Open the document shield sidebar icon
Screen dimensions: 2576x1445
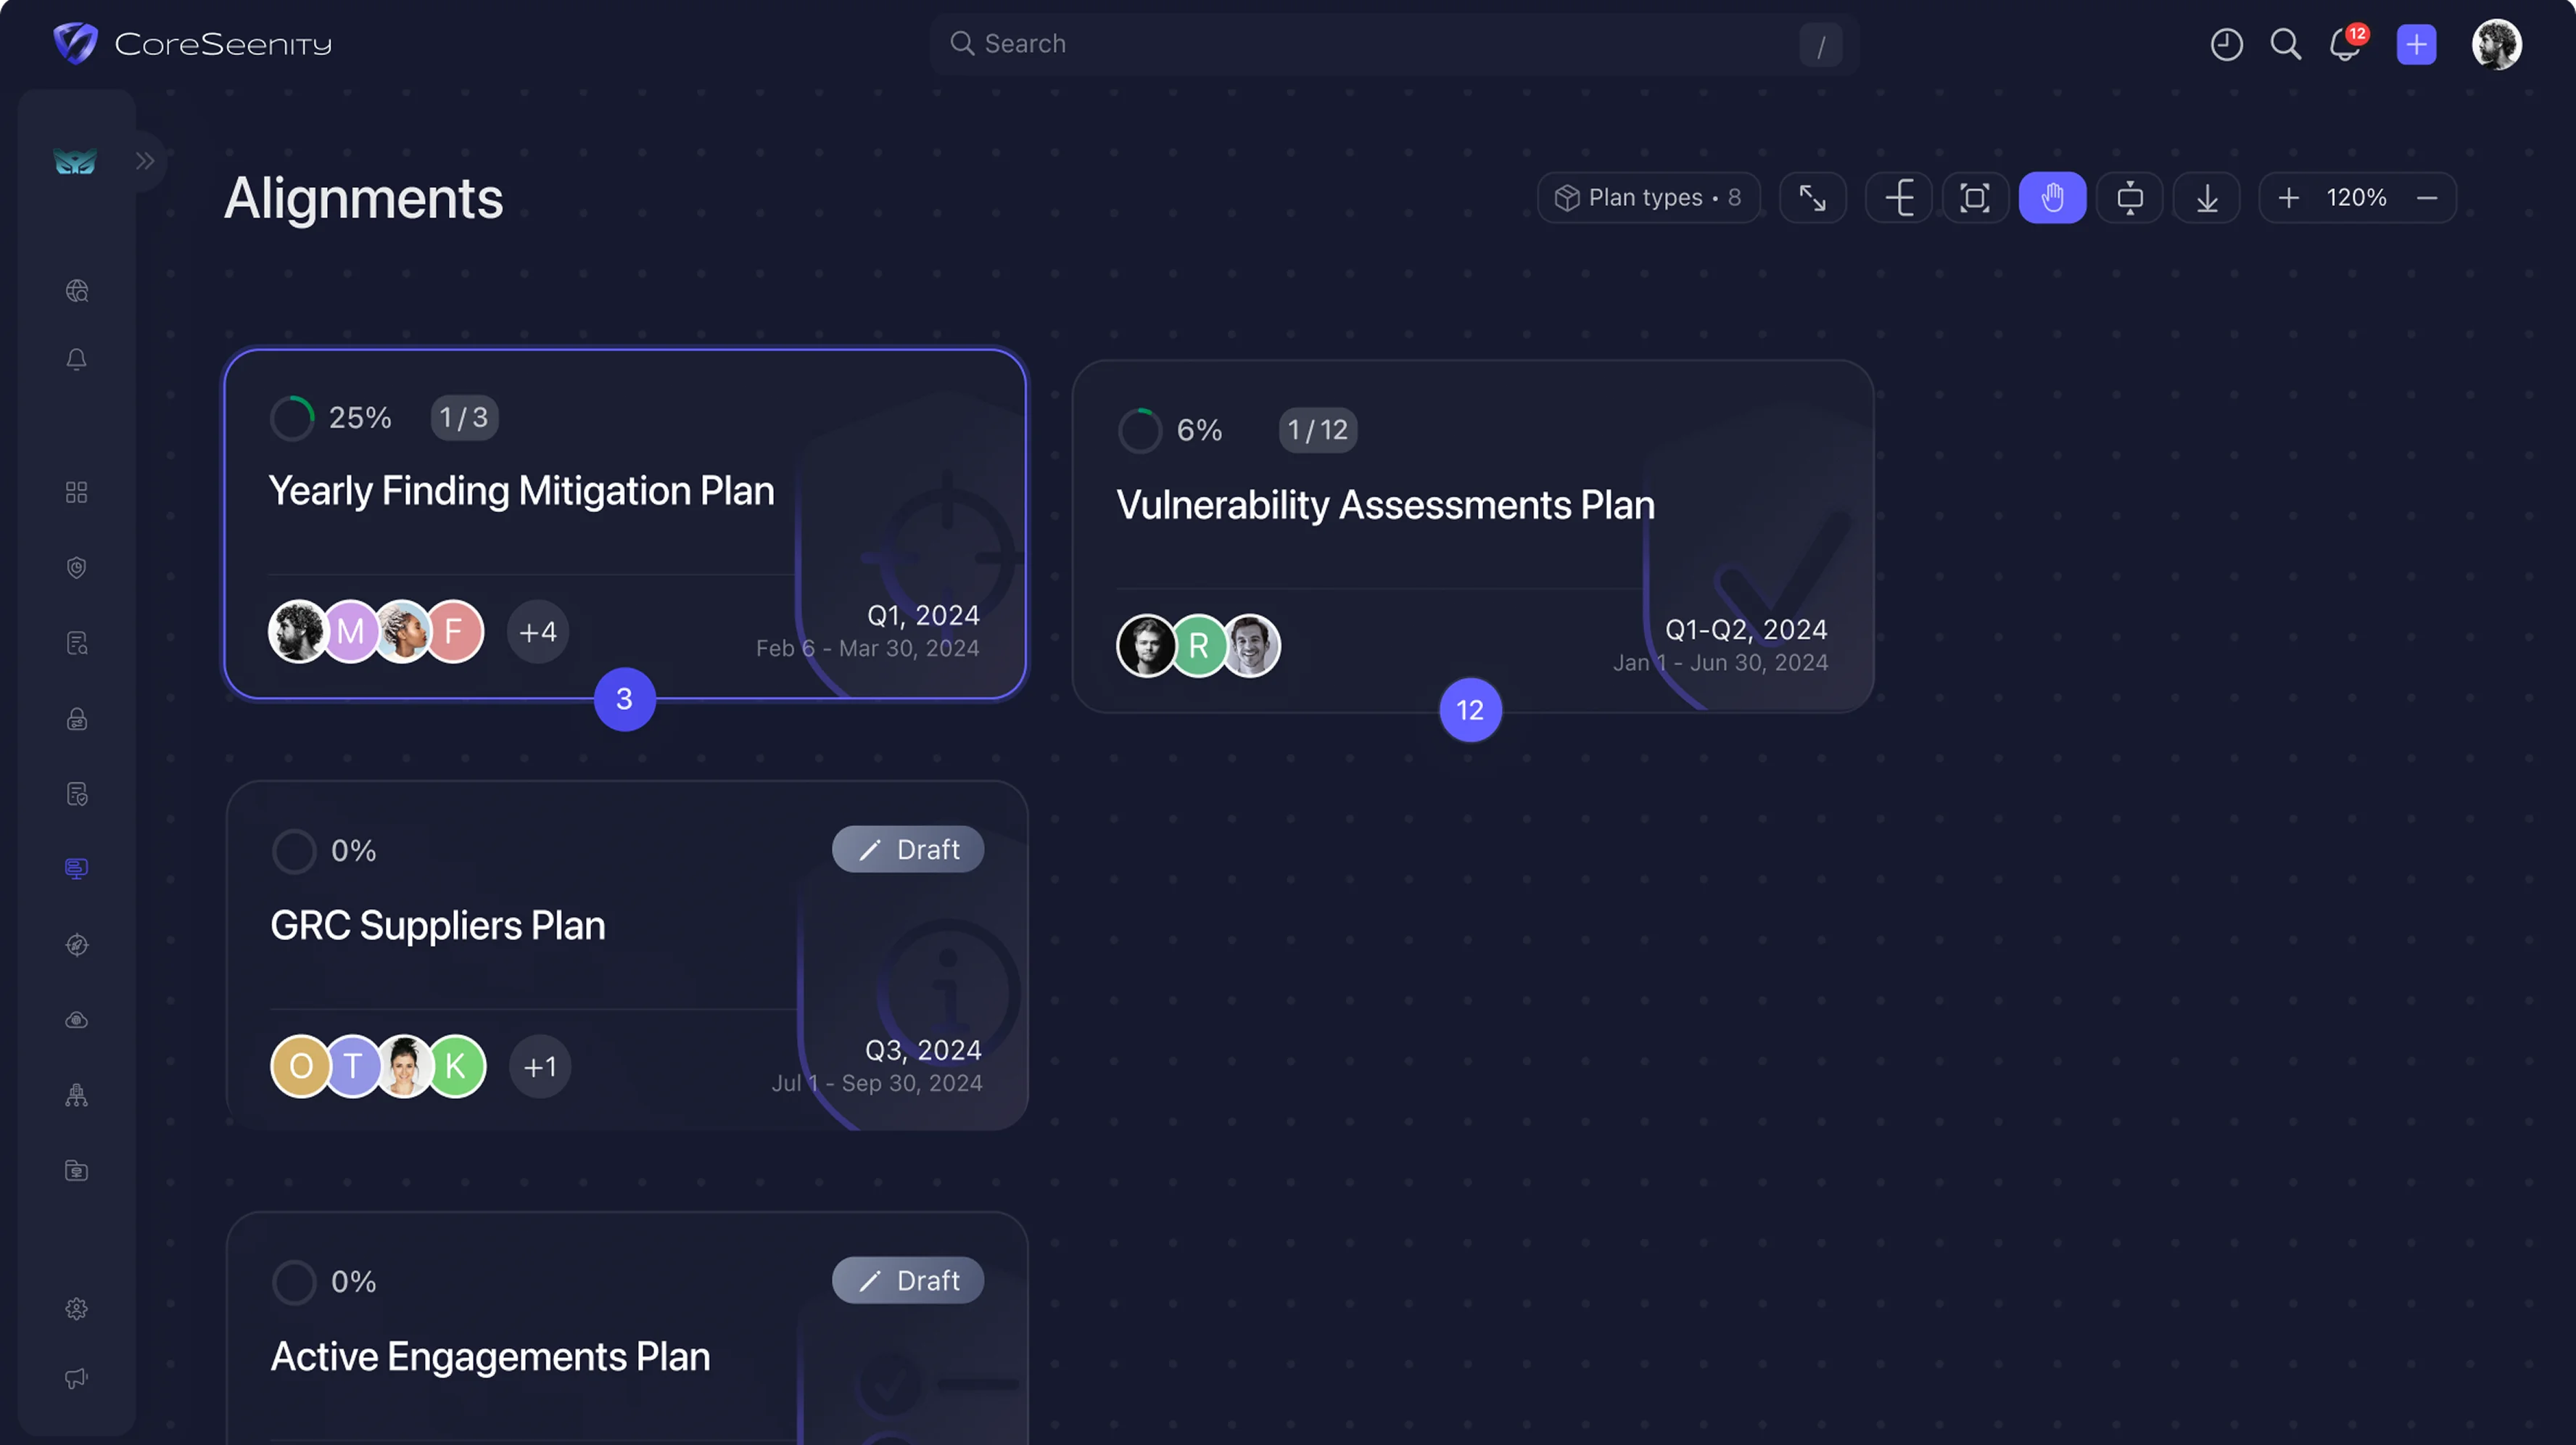point(77,793)
